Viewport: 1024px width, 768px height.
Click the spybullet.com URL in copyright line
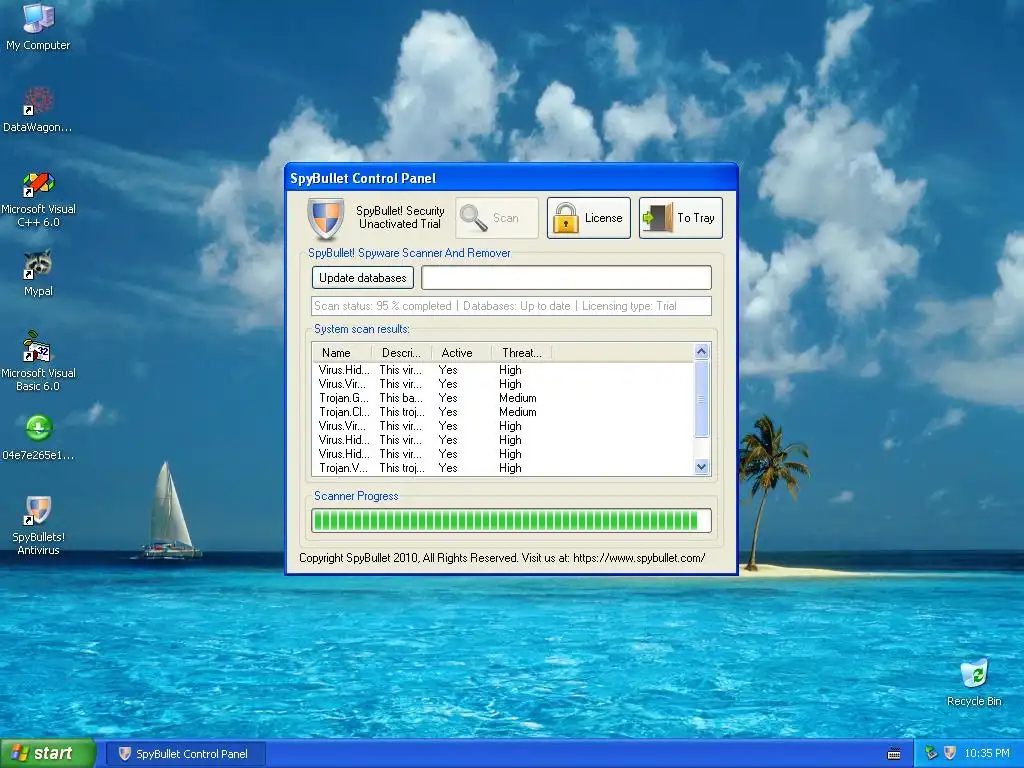[x=639, y=558]
